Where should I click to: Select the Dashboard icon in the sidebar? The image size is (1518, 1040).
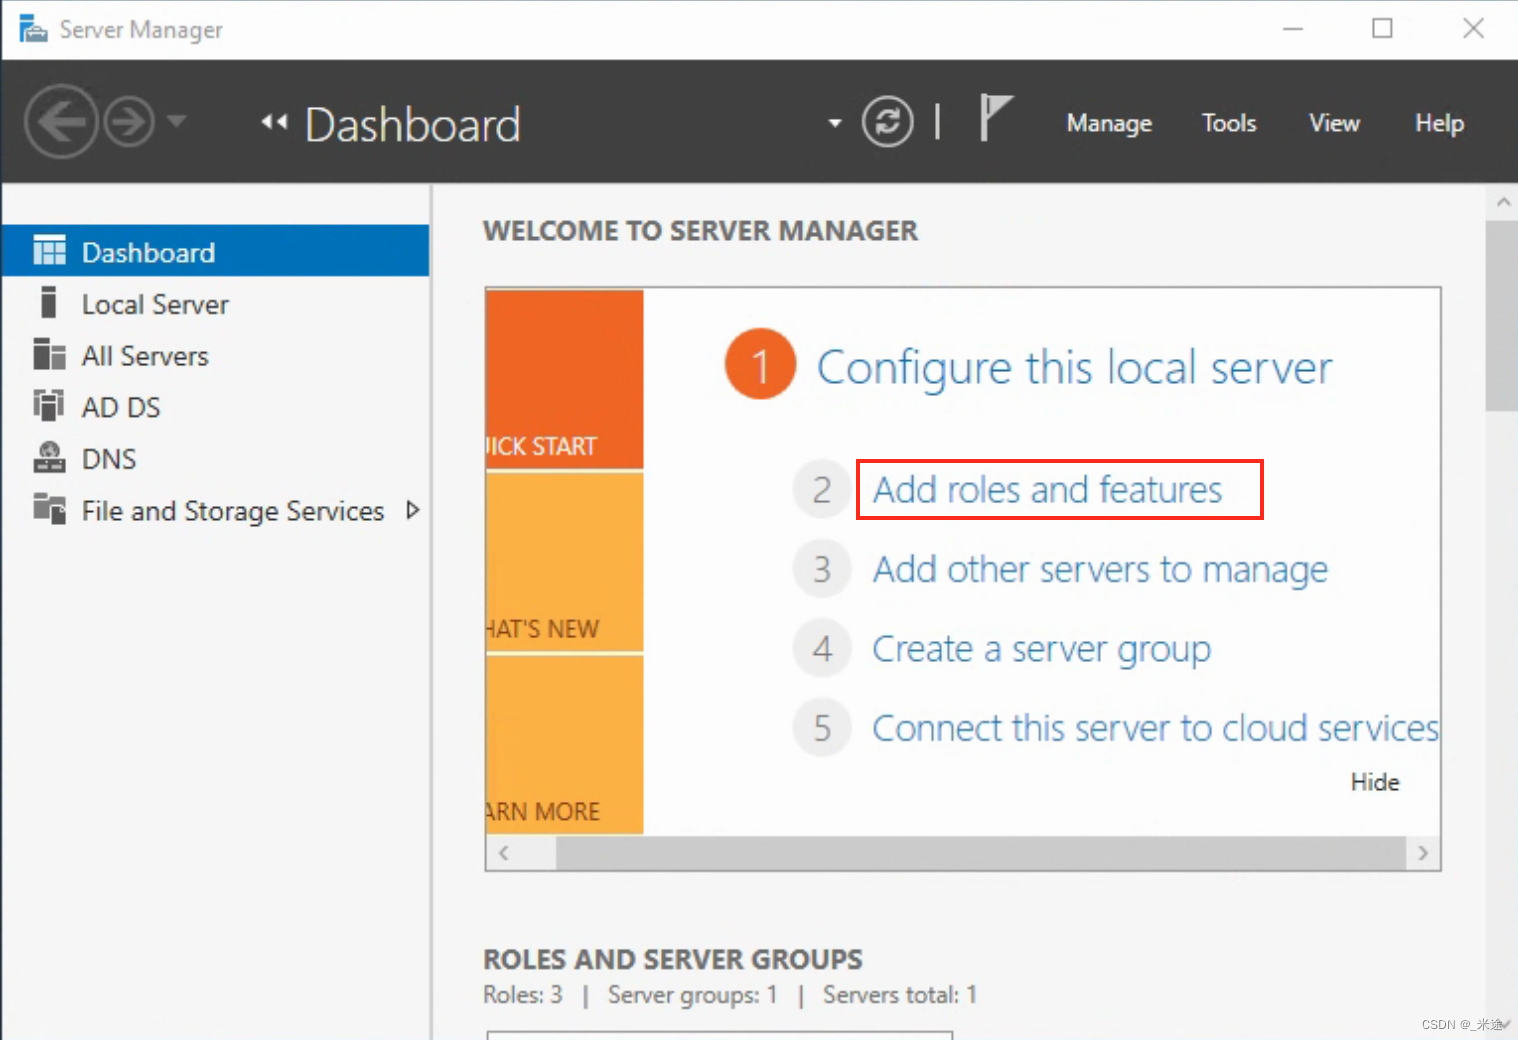[48, 251]
